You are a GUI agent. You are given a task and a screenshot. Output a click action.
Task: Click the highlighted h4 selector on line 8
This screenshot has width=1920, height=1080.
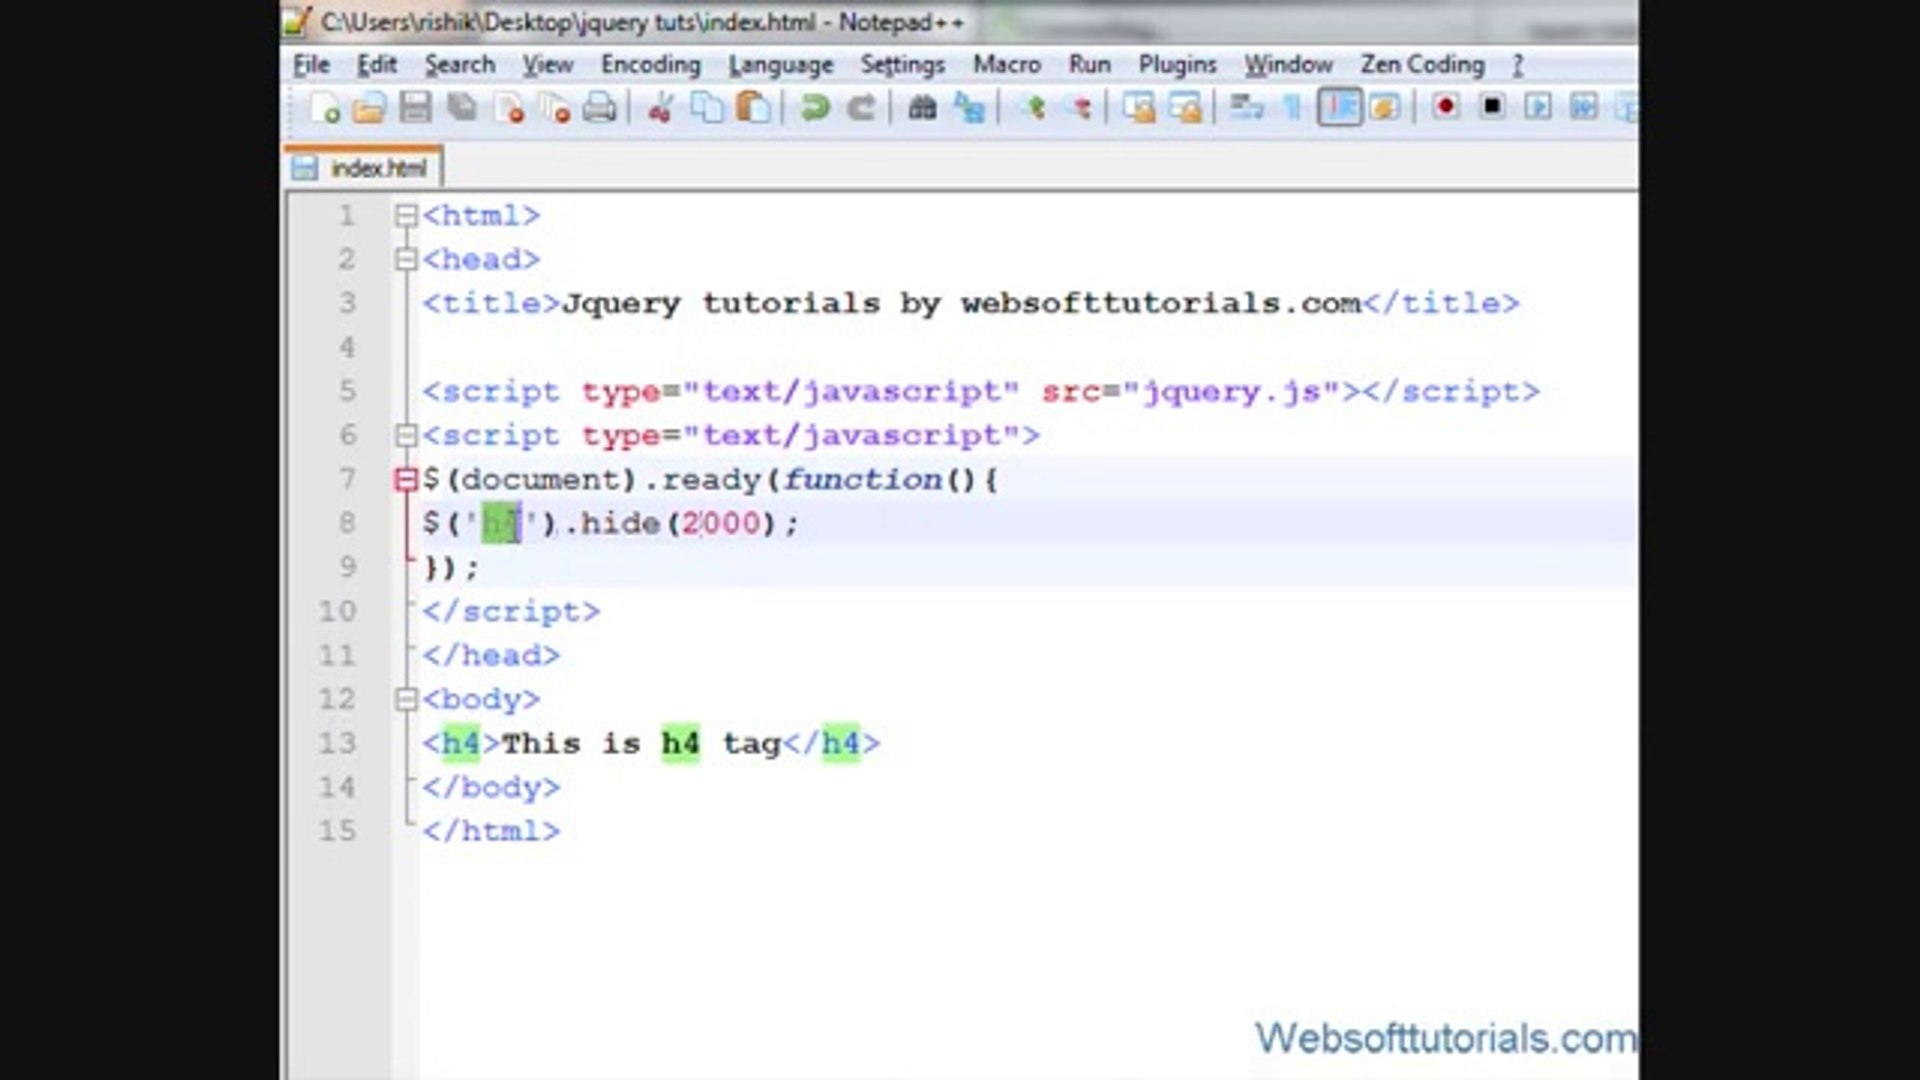tap(501, 524)
